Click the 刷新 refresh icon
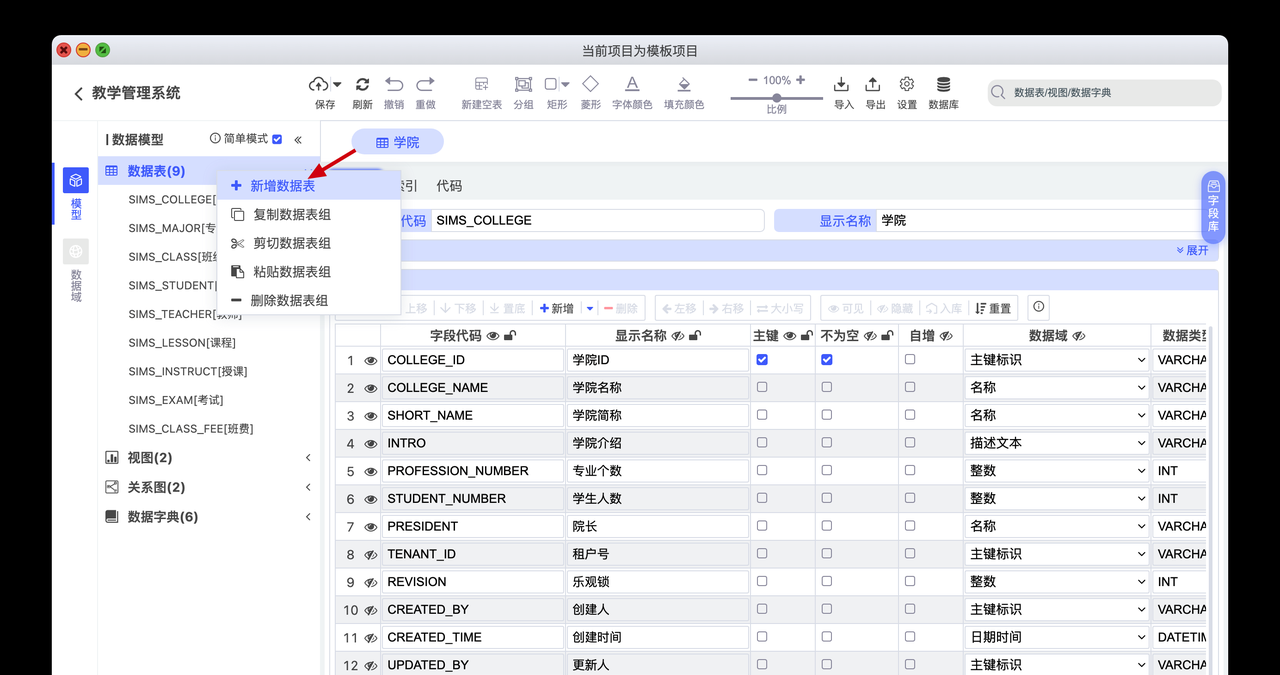Viewport: 1280px width, 675px height. click(362, 85)
